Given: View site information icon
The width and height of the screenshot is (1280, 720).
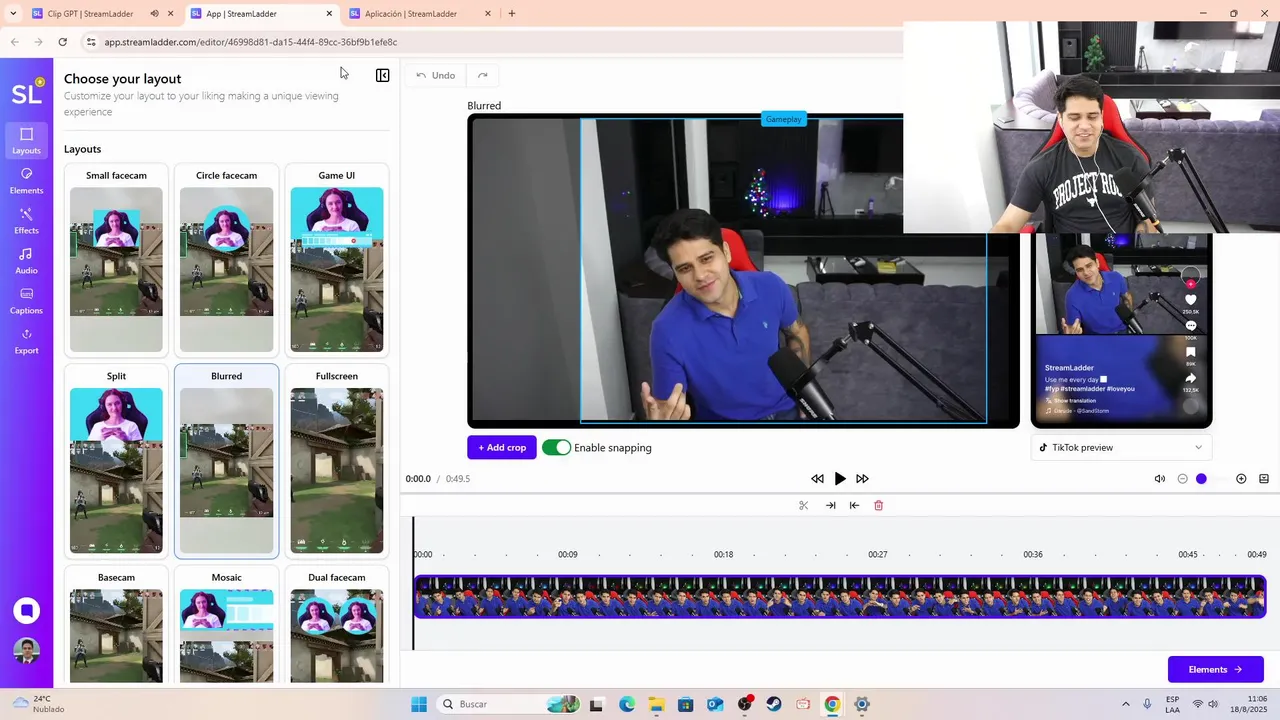Looking at the screenshot, I should point(91,42).
